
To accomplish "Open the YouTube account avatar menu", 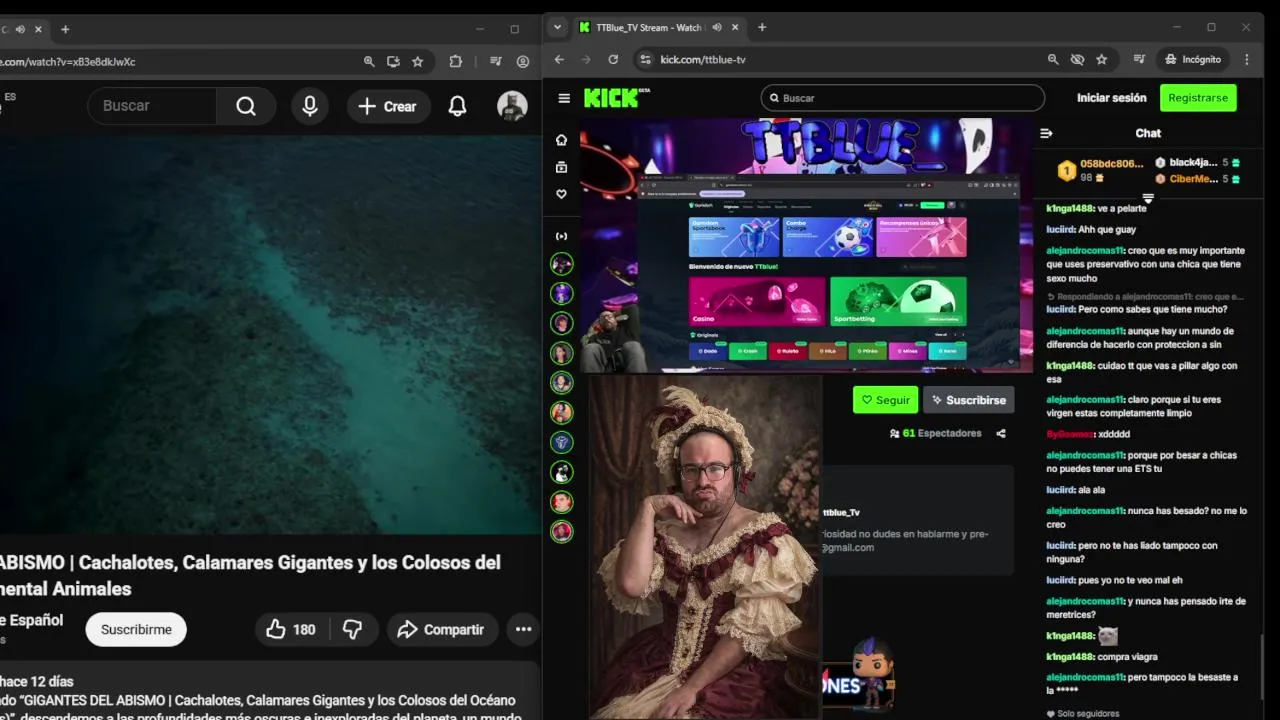I will click(x=512, y=106).
